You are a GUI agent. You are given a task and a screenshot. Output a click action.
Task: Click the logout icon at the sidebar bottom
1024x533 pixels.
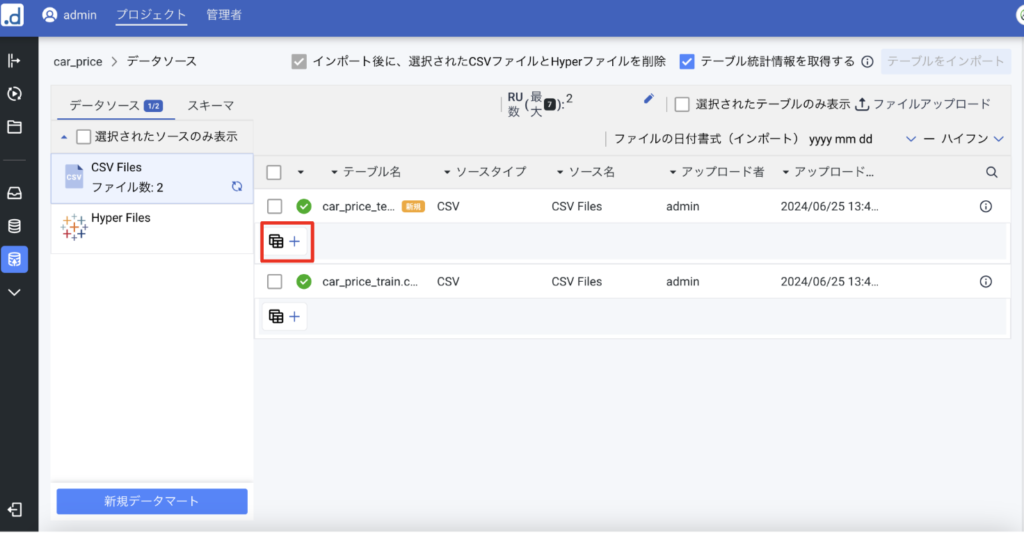(x=14, y=509)
